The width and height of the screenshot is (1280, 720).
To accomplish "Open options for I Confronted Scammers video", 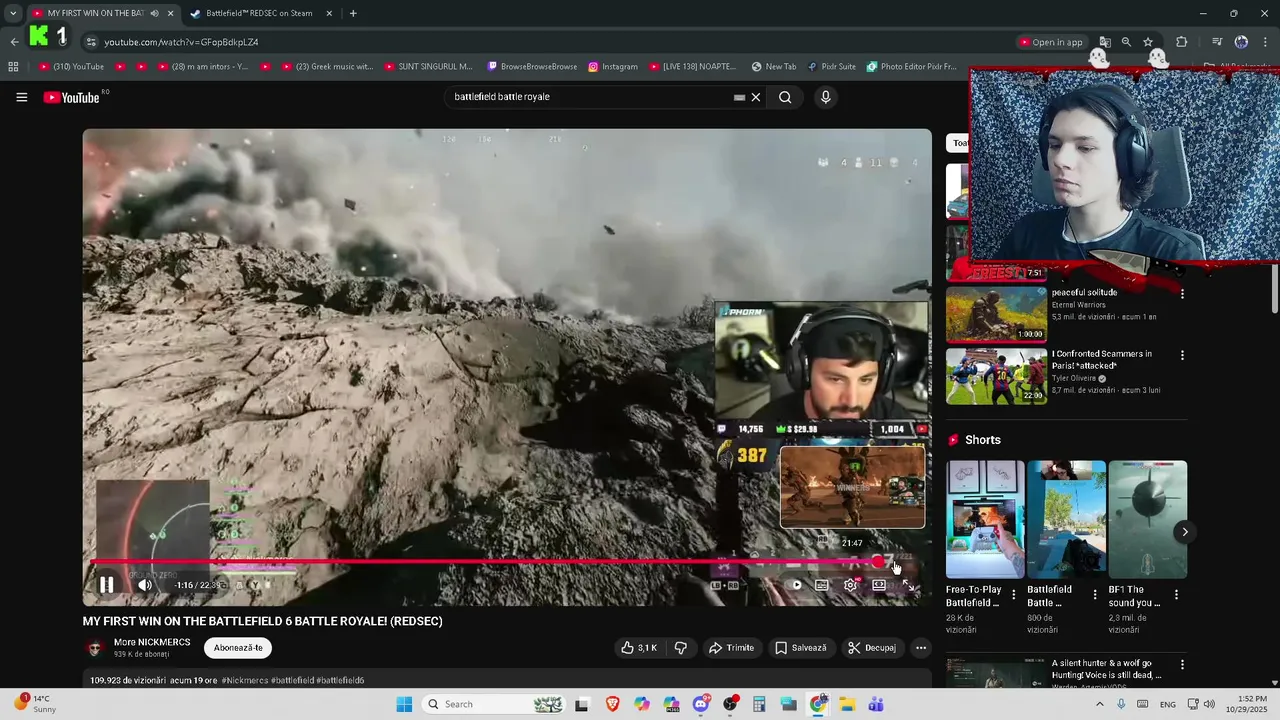I will (x=1182, y=355).
